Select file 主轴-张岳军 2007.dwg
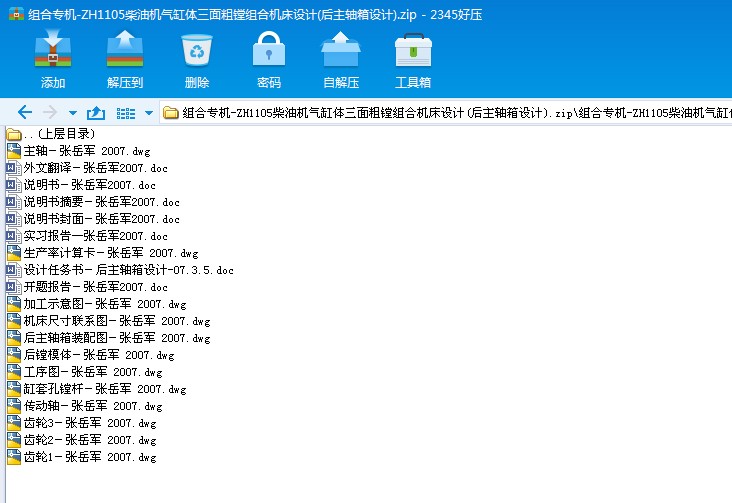Screen dimensions: 732x503 pos(78,151)
